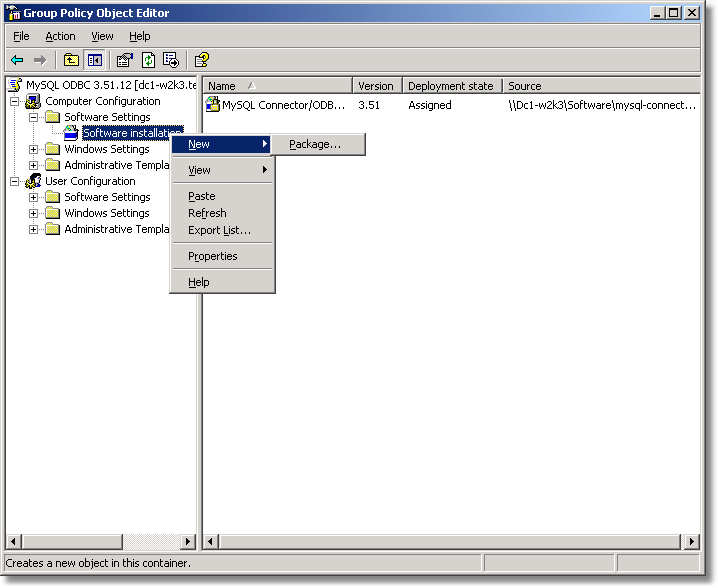This screenshot has height=588, width=718.
Task: Click details pane scrollbar right arrow
Action: [691, 541]
